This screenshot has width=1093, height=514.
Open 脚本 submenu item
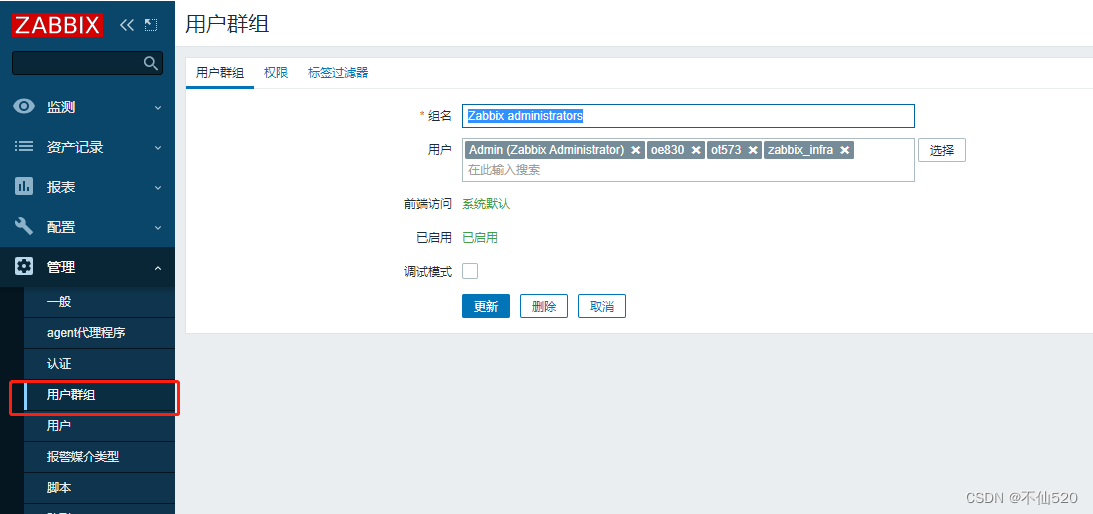tap(99, 487)
